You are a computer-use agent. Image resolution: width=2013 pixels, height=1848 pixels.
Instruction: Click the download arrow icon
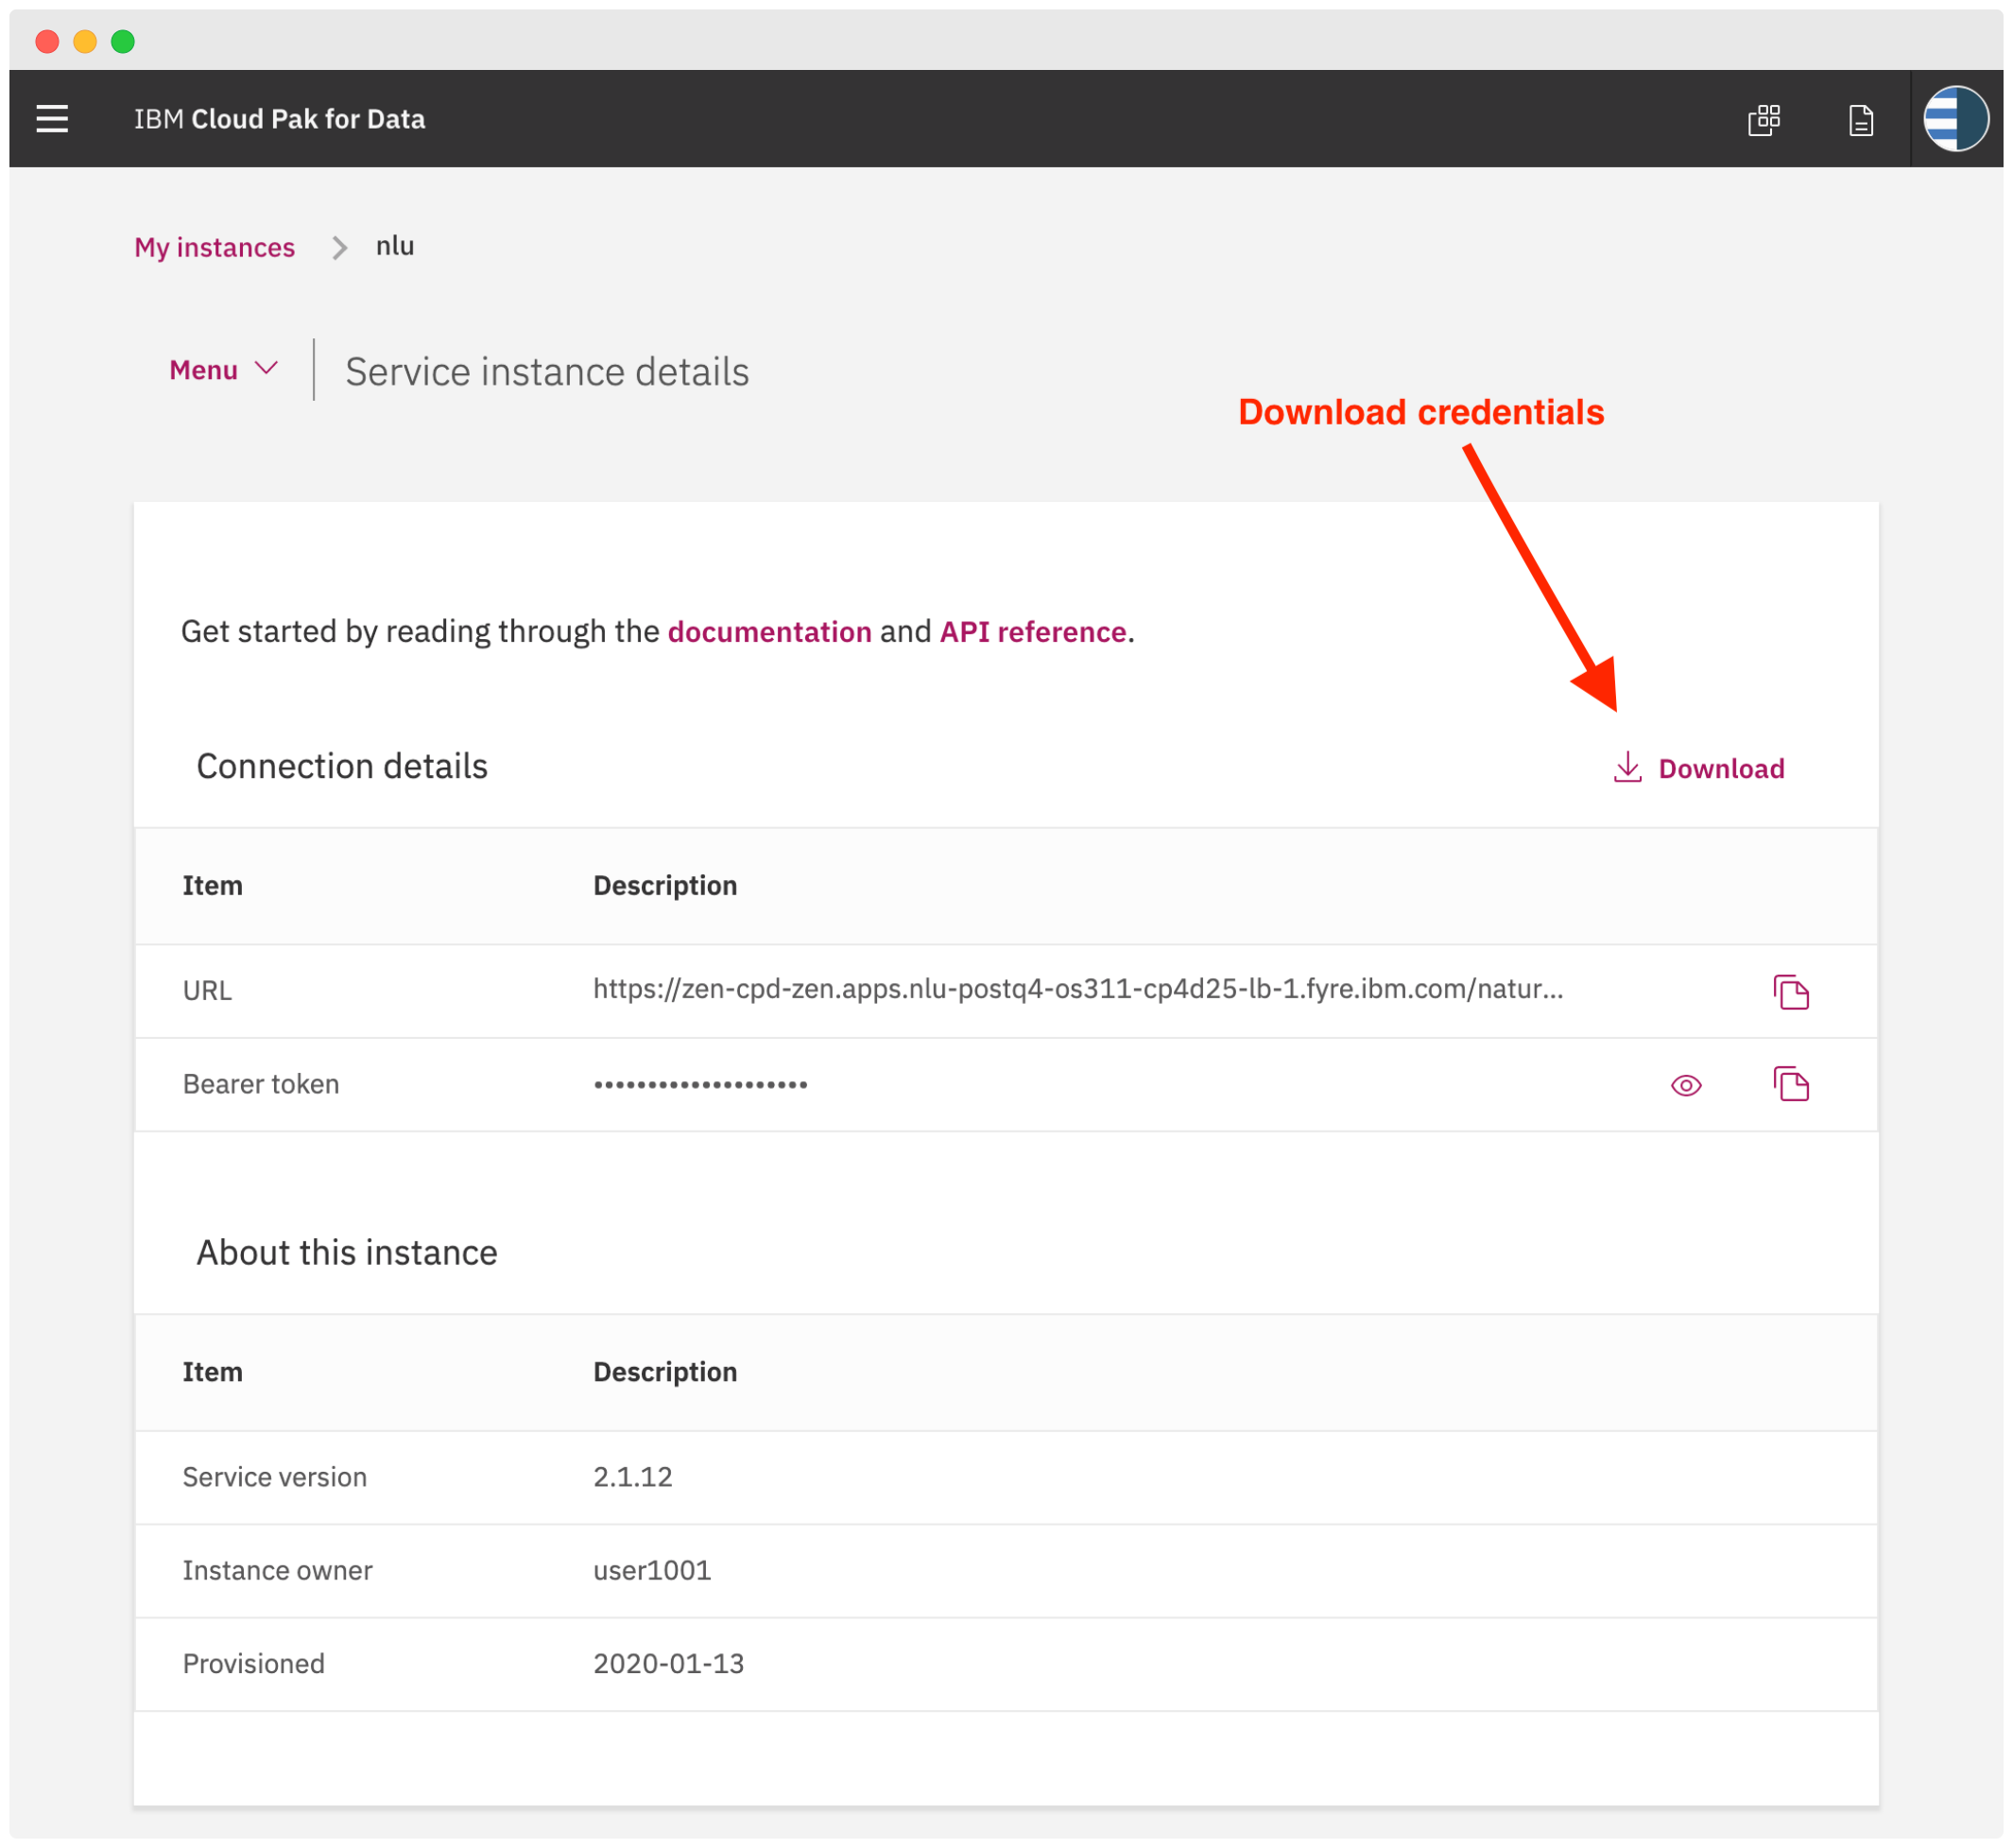point(1627,767)
